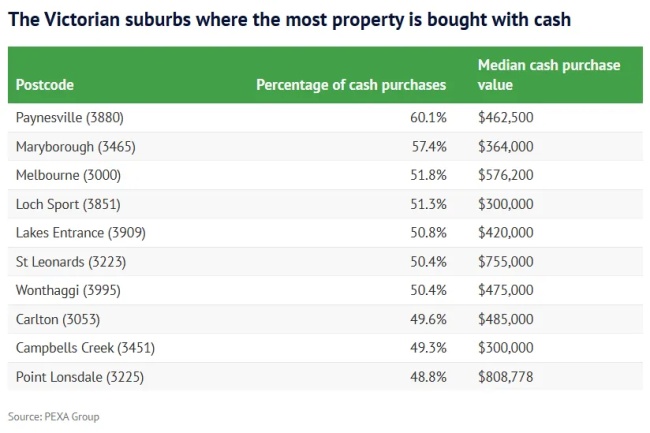Click the Percentage of cash purchases header
Image resolution: width=650 pixels, height=433 pixels.
click(x=351, y=85)
